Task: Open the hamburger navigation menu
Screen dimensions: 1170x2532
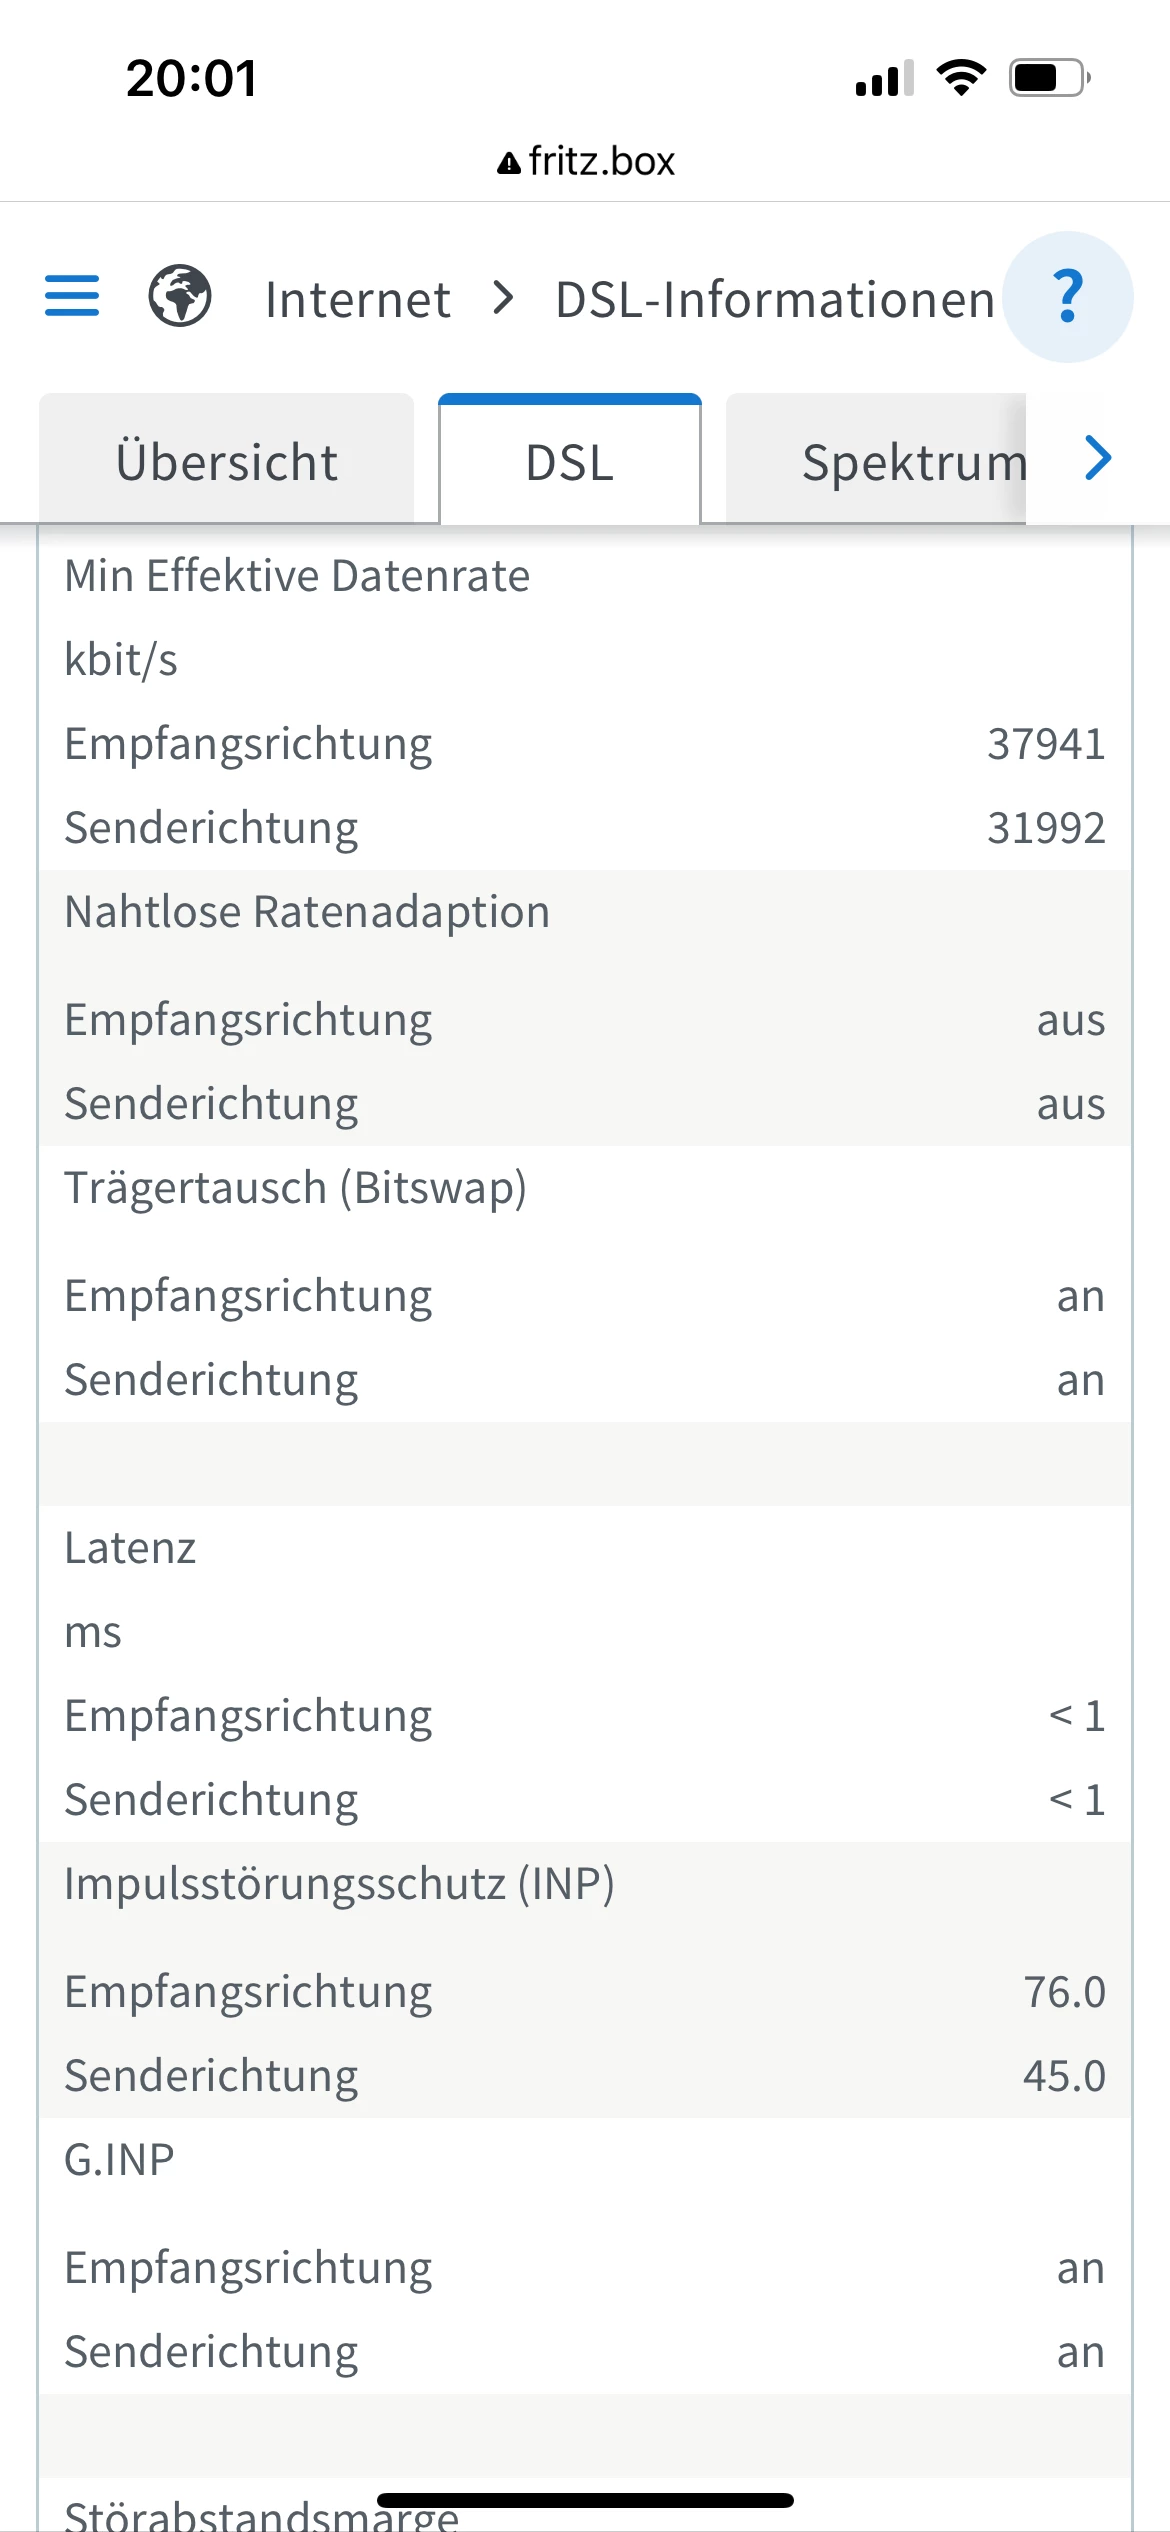Action: tap(72, 297)
